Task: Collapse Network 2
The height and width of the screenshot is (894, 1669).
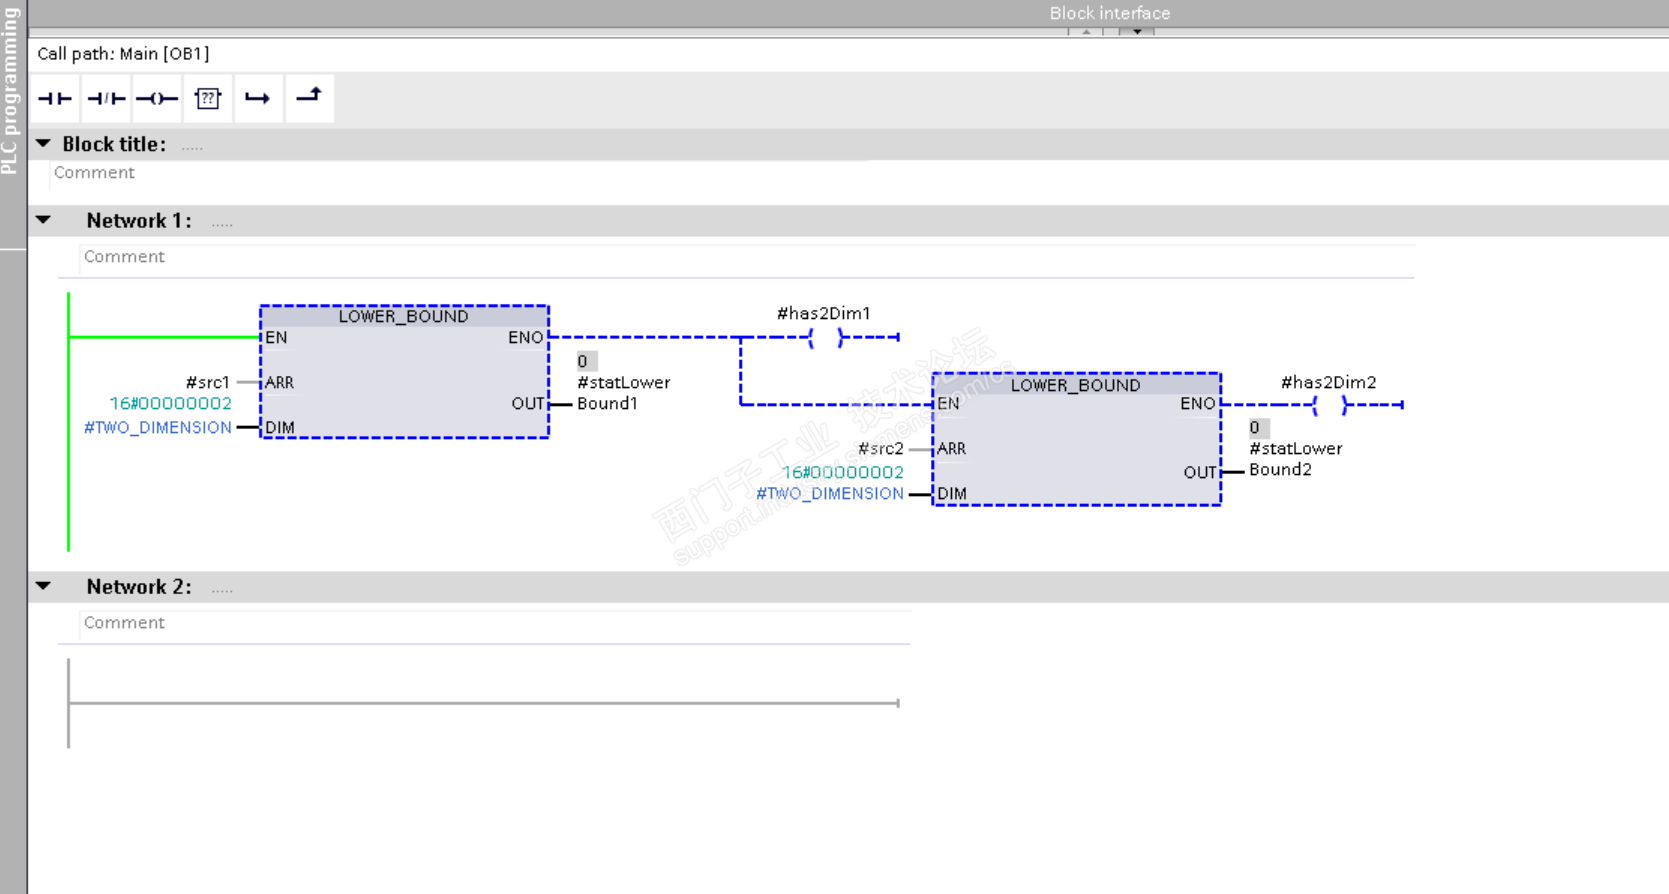Action: [x=43, y=586]
